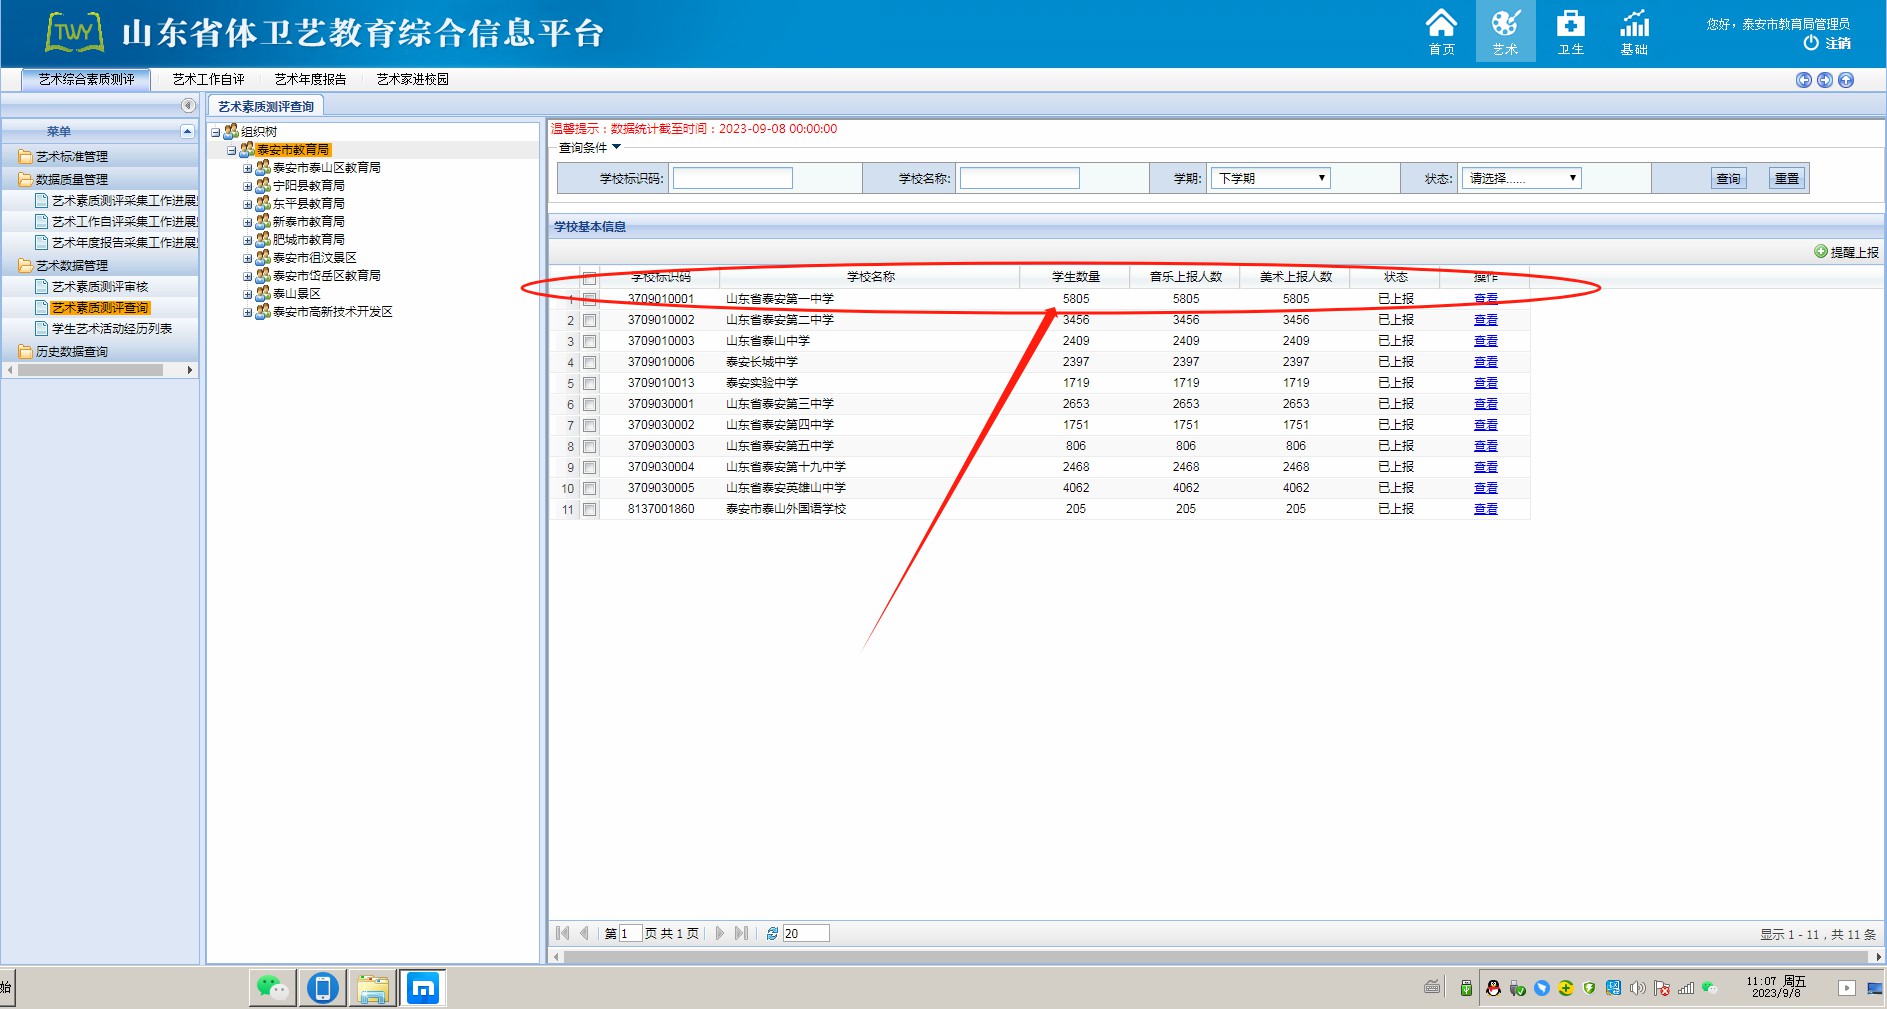This screenshot has height=1009, width=1887.
Task: Click the 查询 search button
Action: (1728, 178)
